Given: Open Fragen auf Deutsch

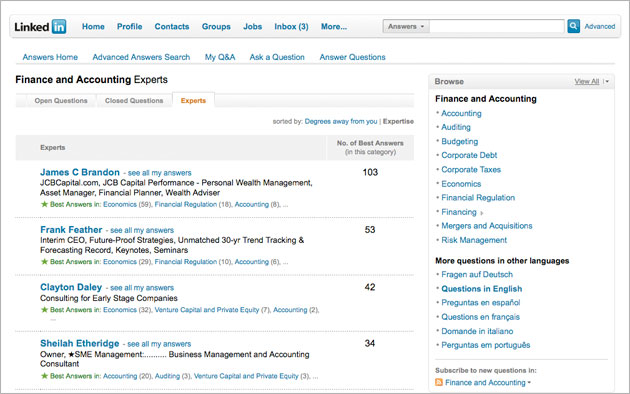Looking at the screenshot, I should [x=477, y=275].
